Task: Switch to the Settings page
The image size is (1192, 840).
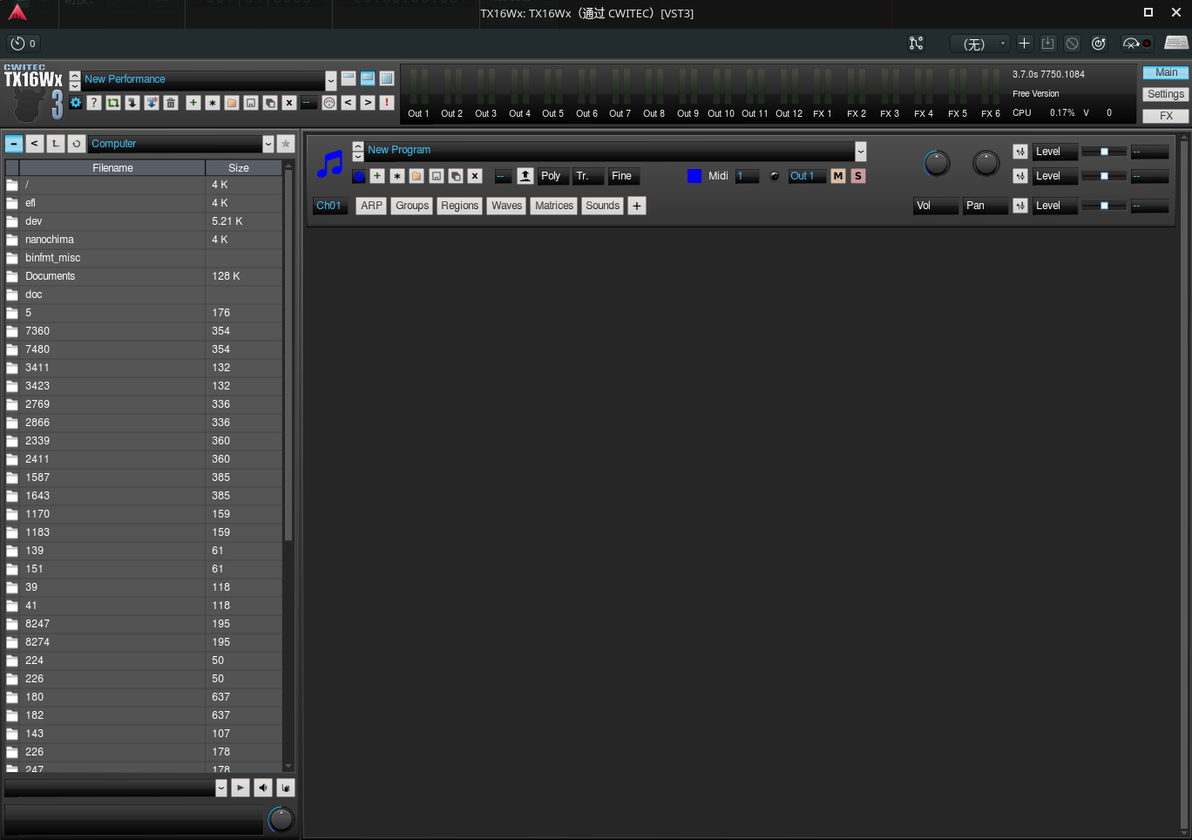Action: click(x=1165, y=94)
